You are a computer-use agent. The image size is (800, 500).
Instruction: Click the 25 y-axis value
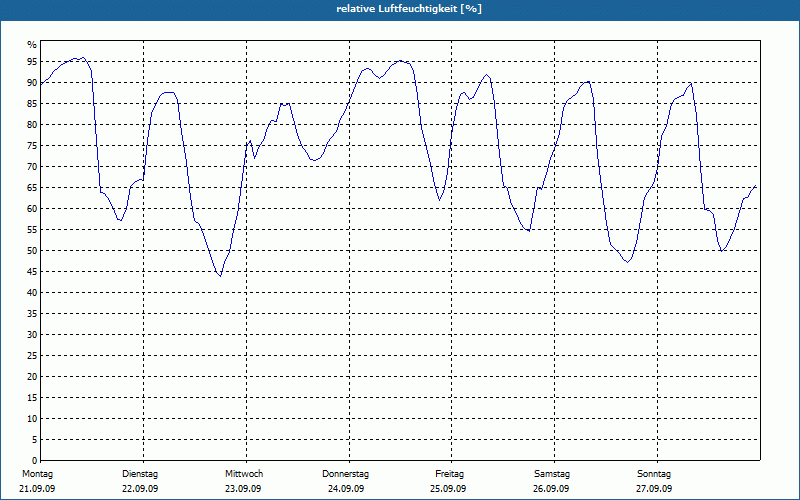pos(32,356)
